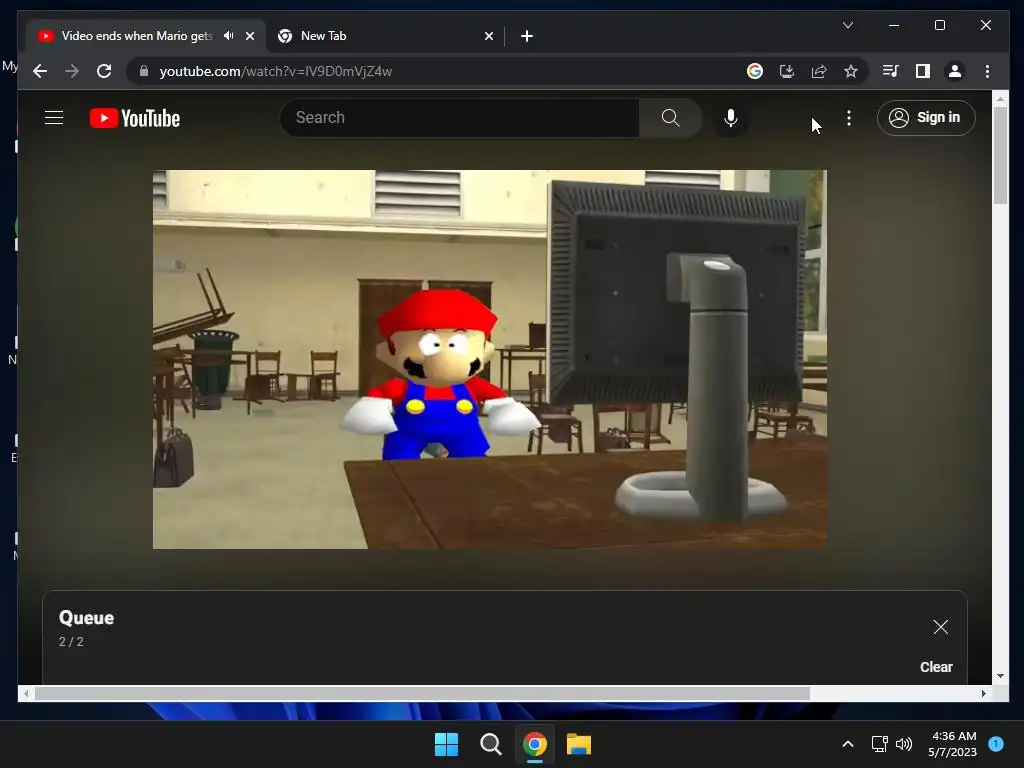The width and height of the screenshot is (1024, 768).
Task: Reload the page with the refresh icon
Action: click(104, 71)
